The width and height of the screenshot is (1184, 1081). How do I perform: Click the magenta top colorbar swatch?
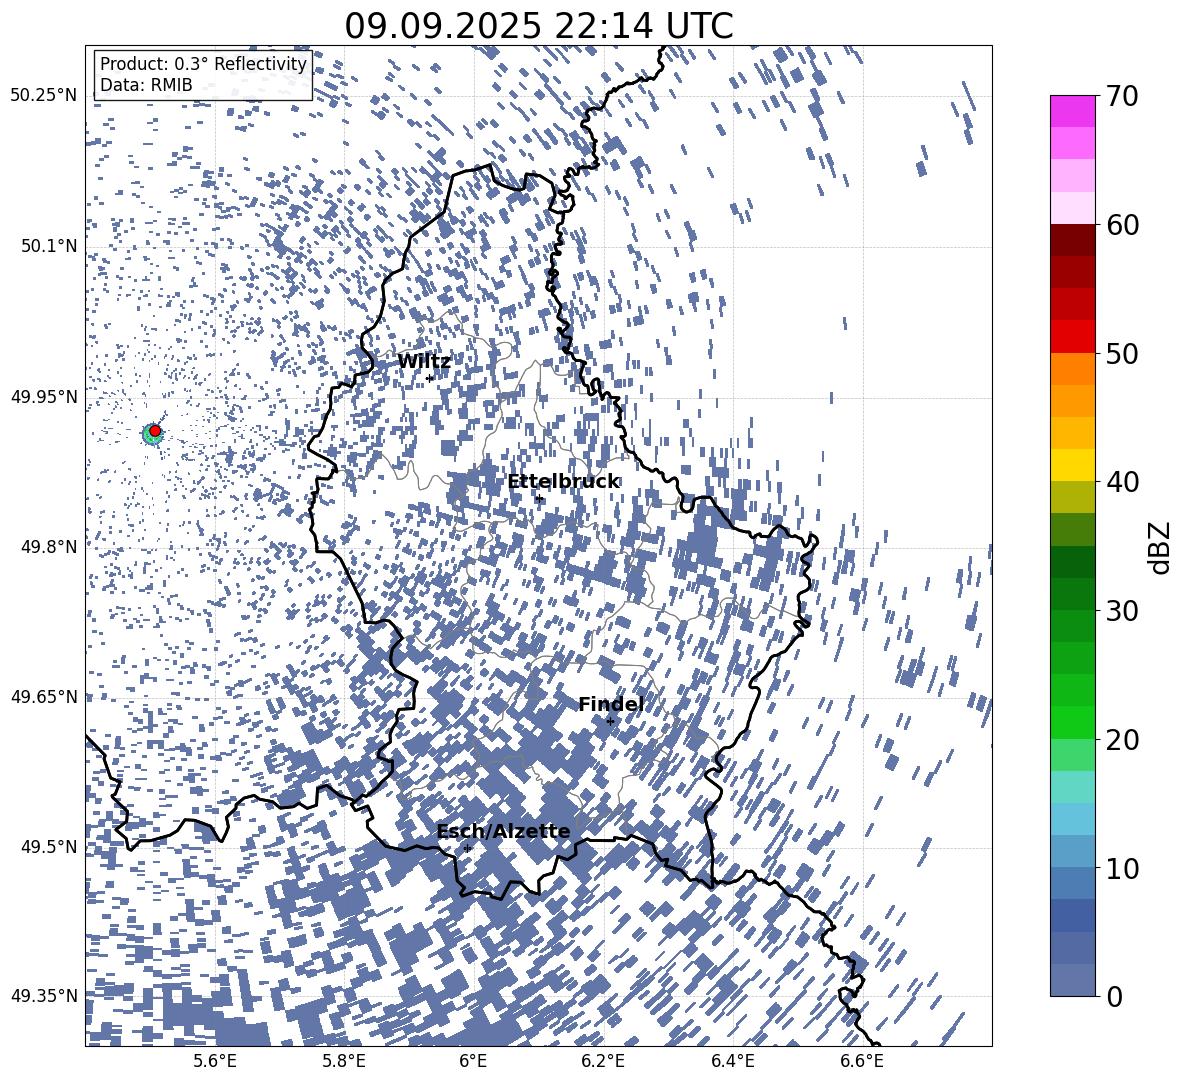pyautogui.click(x=1072, y=111)
